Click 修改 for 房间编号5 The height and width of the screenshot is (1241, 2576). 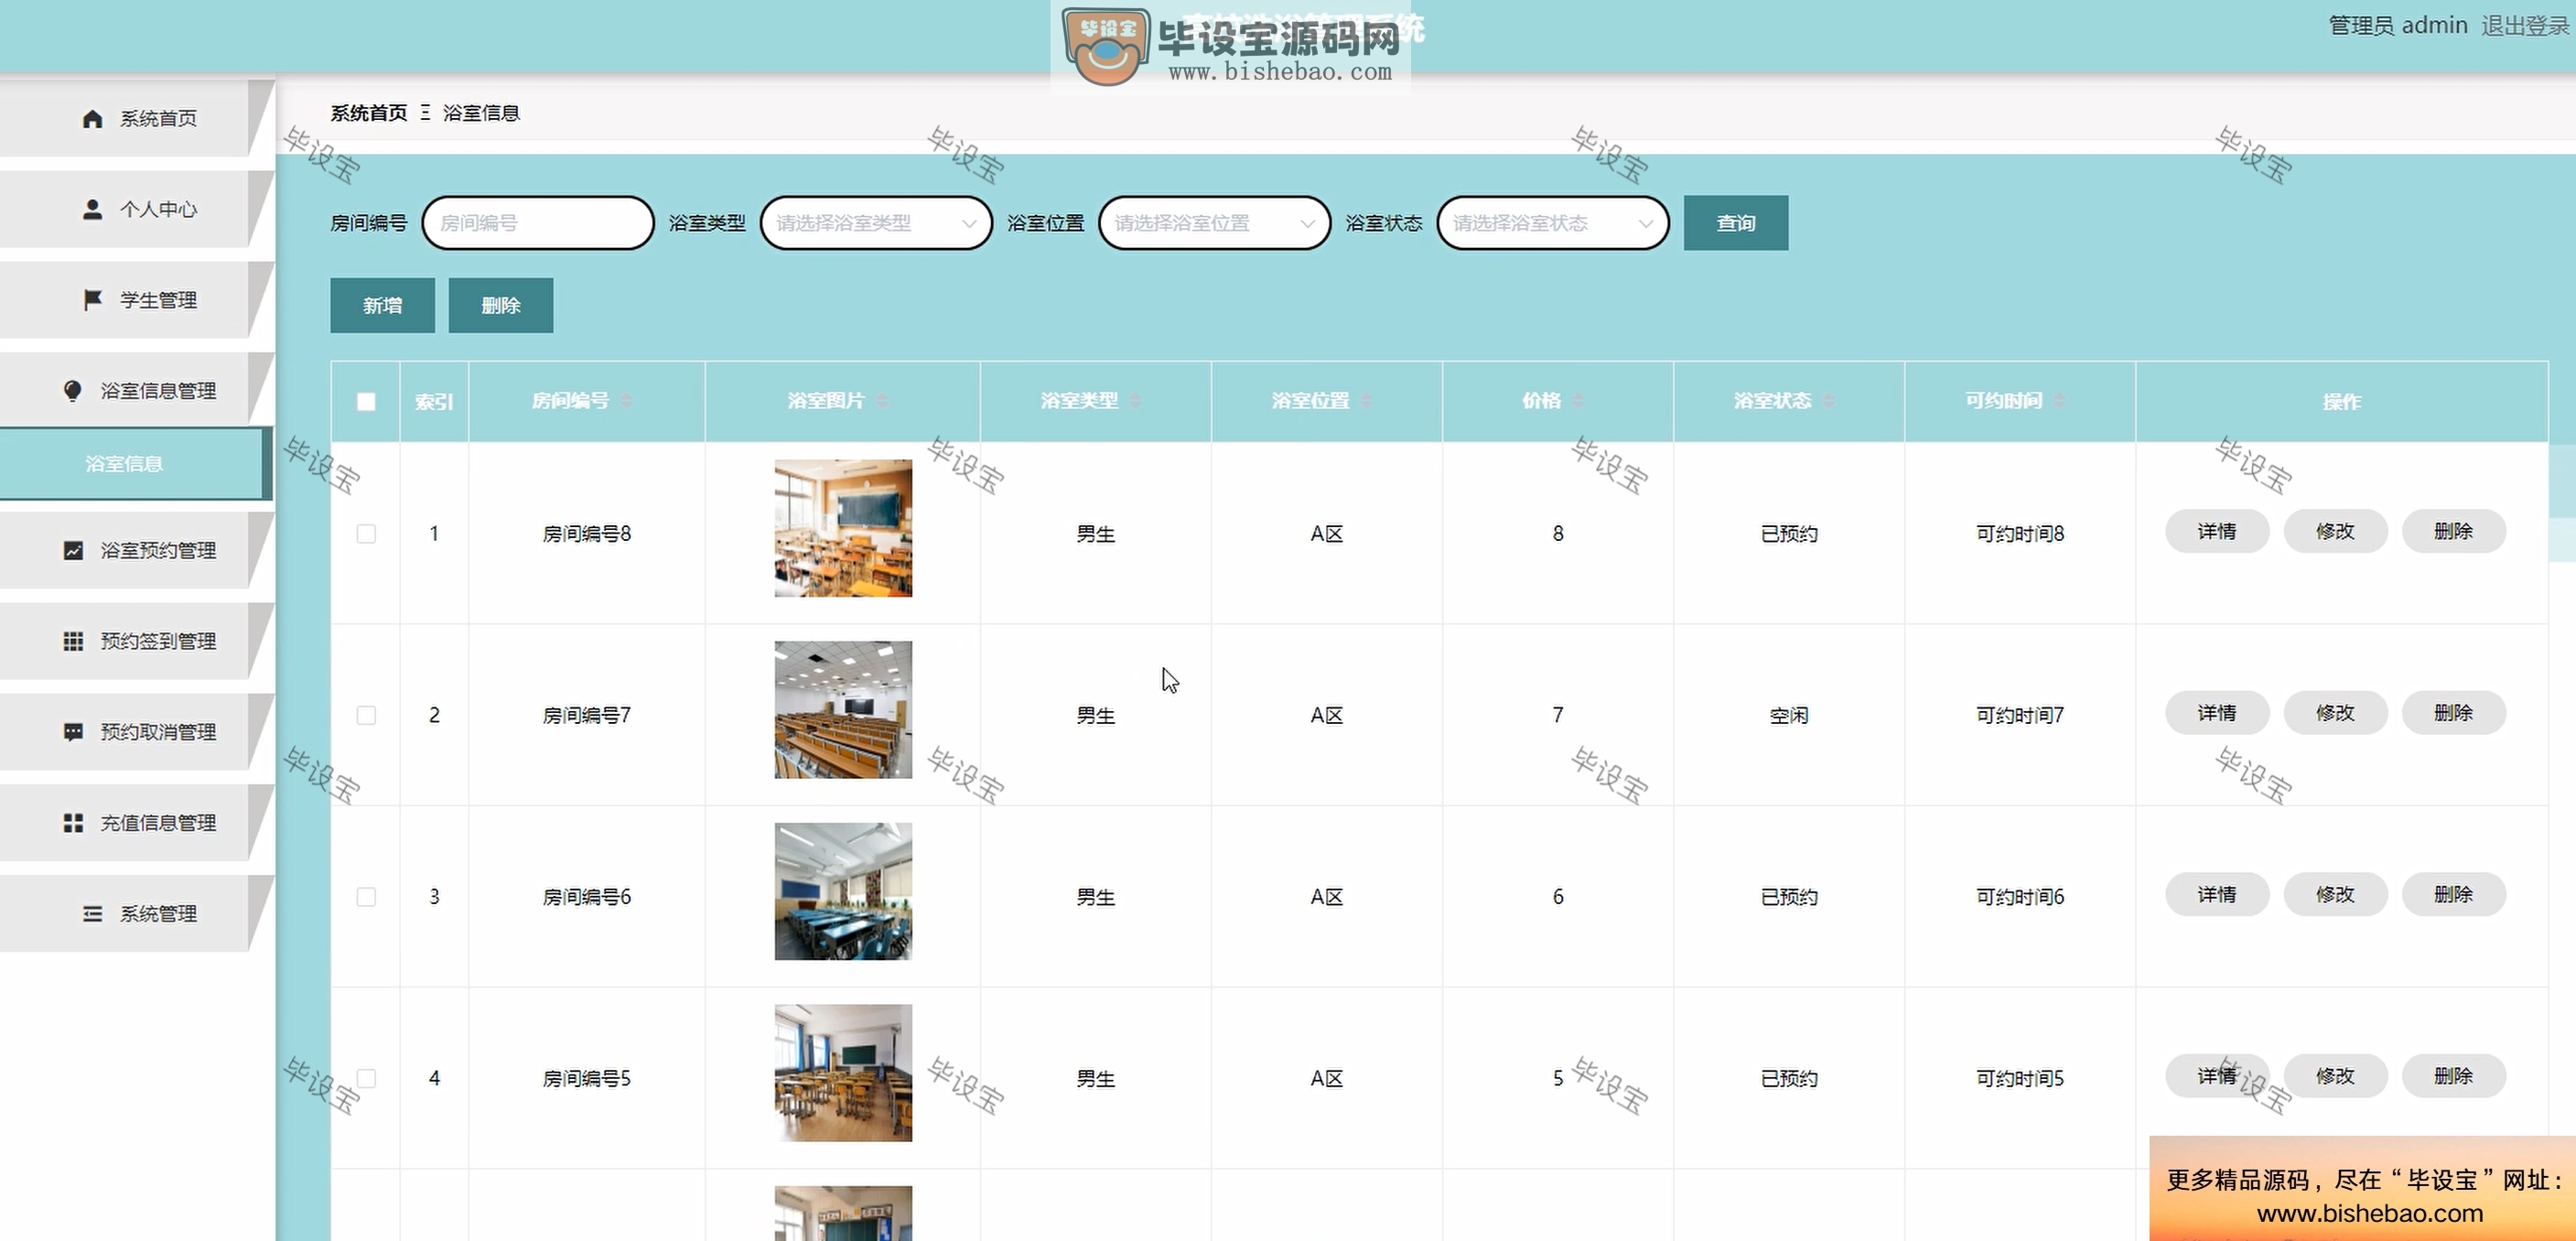2335,1076
